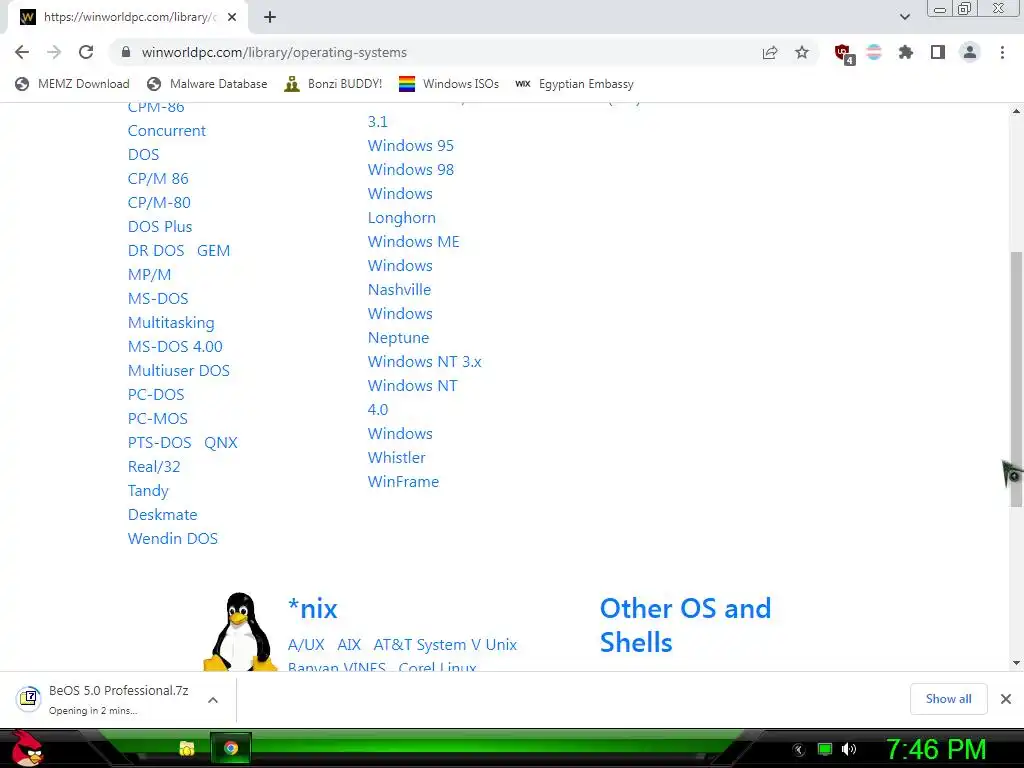The width and height of the screenshot is (1024, 768).
Task: Open the PC-DOS link
Action: point(156,394)
